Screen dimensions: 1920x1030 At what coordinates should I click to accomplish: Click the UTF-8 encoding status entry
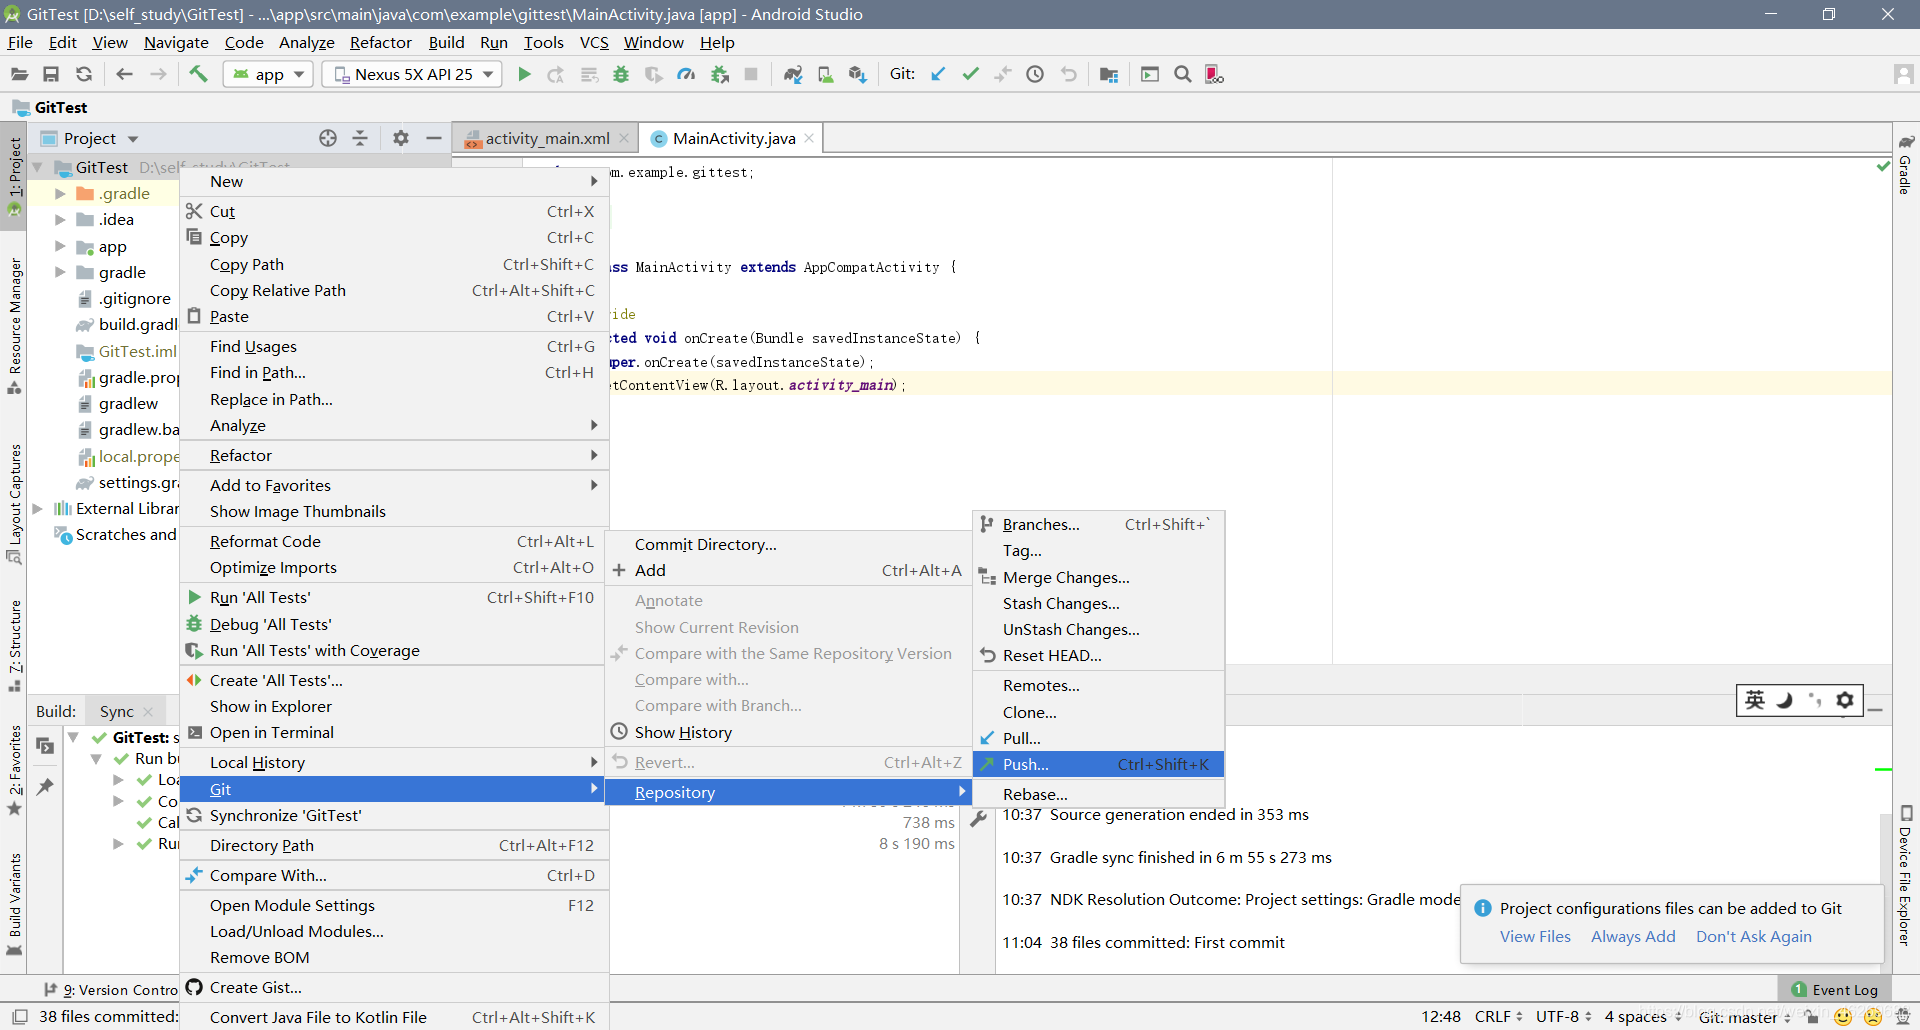[1564, 1017]
